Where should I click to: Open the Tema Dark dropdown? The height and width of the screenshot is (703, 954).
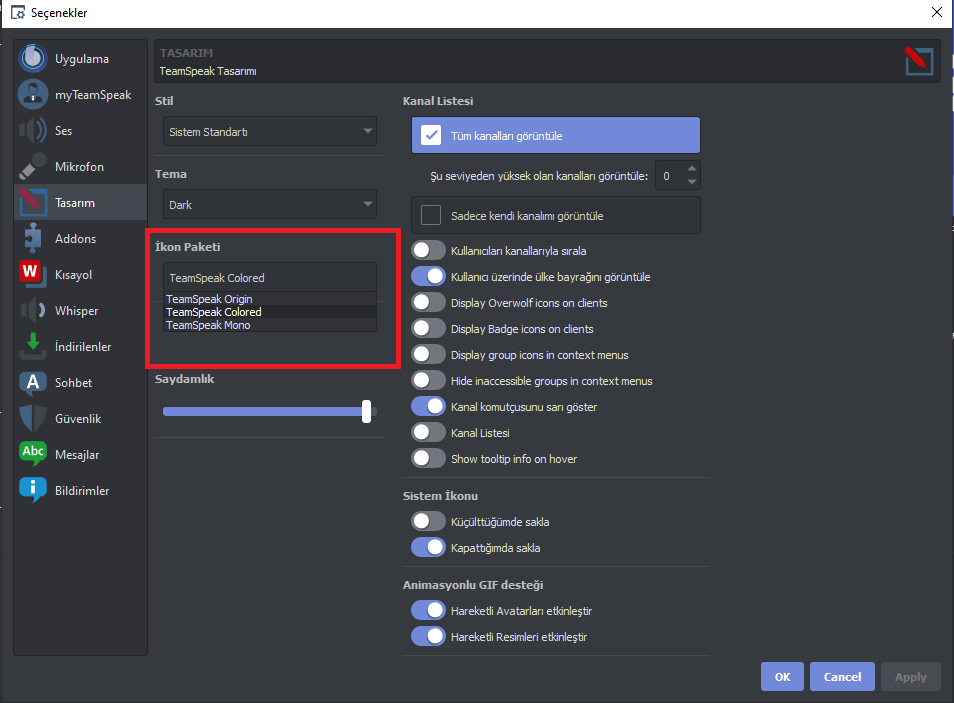click(x=270, y=205)
